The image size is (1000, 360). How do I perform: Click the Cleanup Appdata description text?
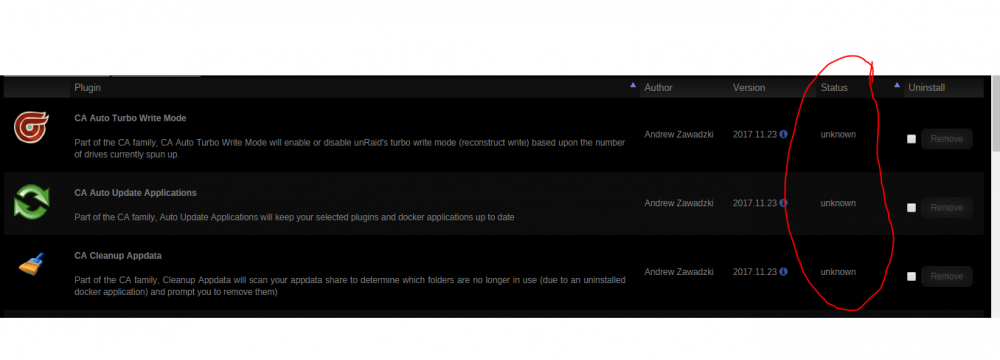click(349, 286)
